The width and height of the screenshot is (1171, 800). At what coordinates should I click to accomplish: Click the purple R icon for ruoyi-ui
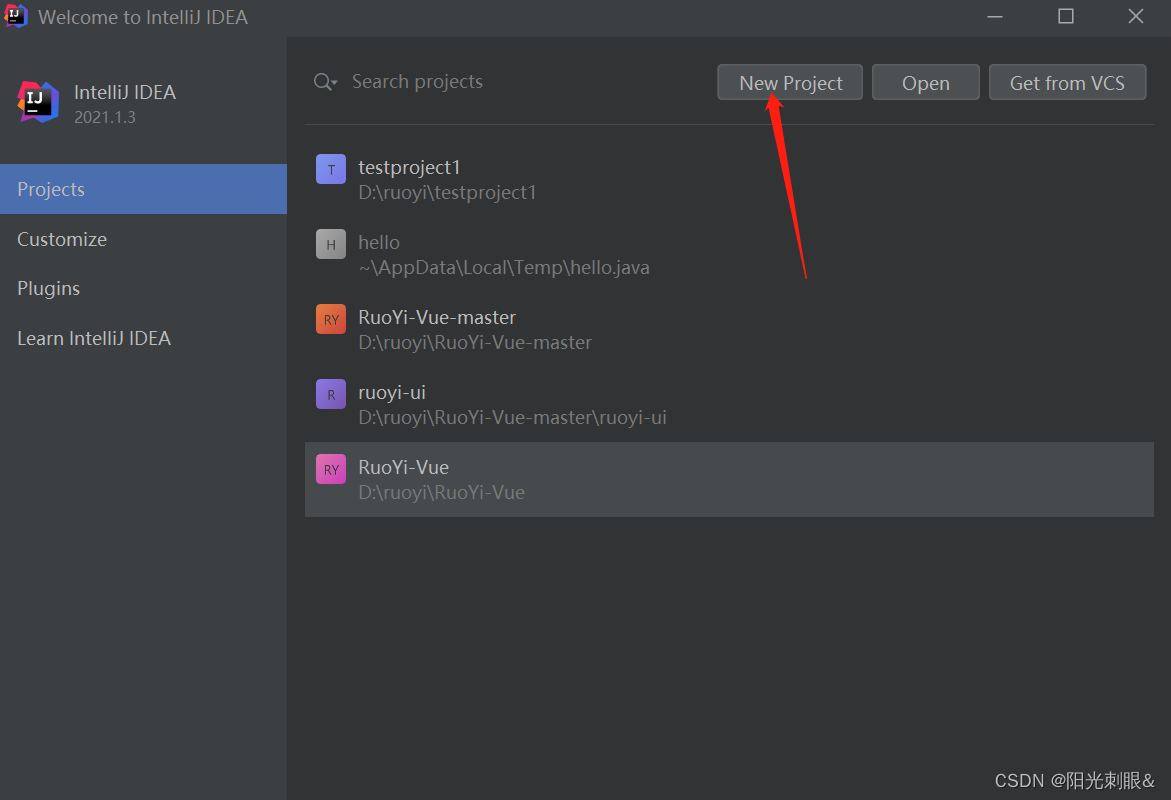point(331,394)
